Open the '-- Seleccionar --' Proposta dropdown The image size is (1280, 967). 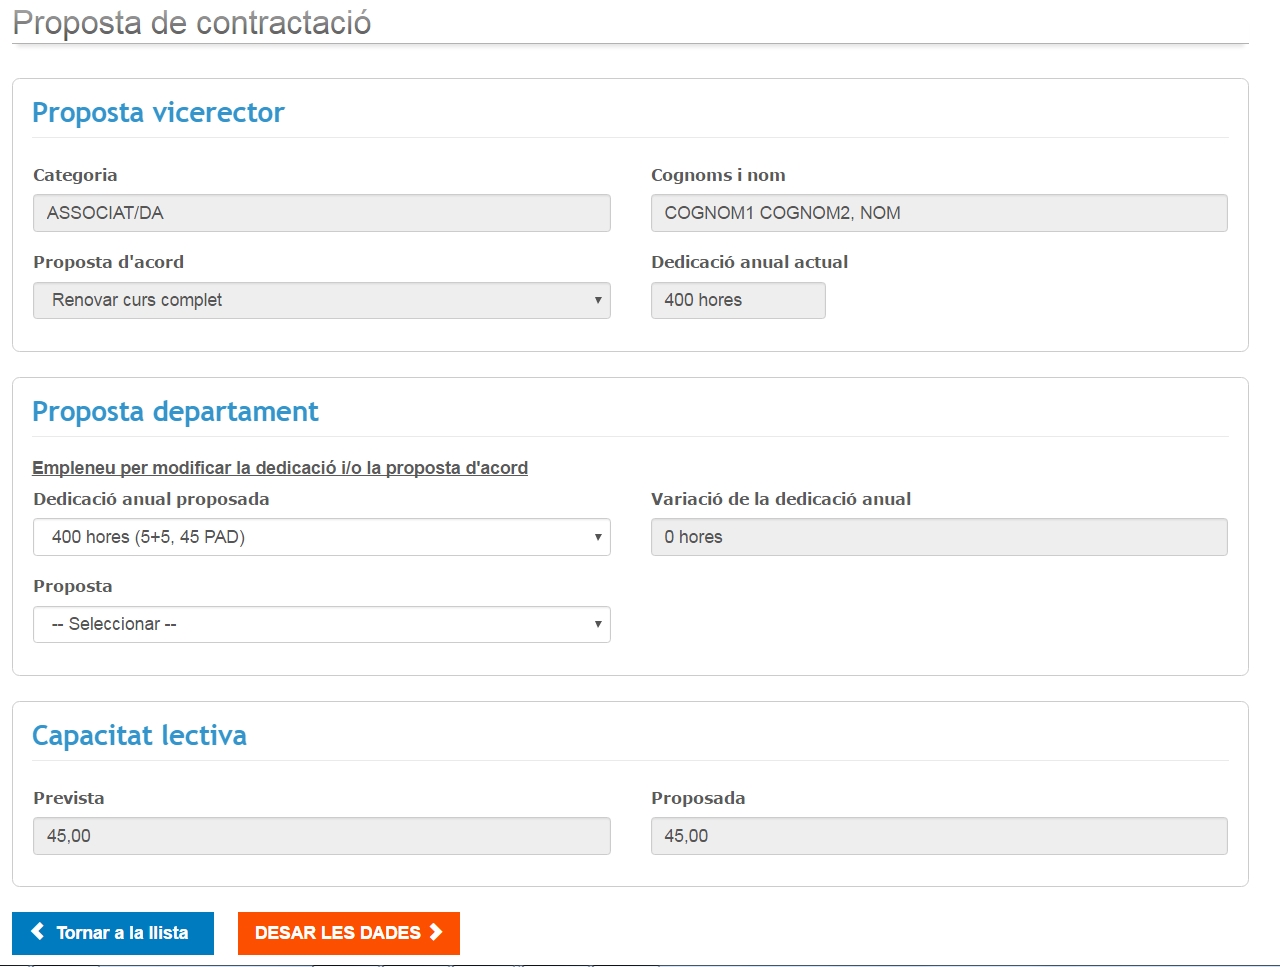click(321, 624)
